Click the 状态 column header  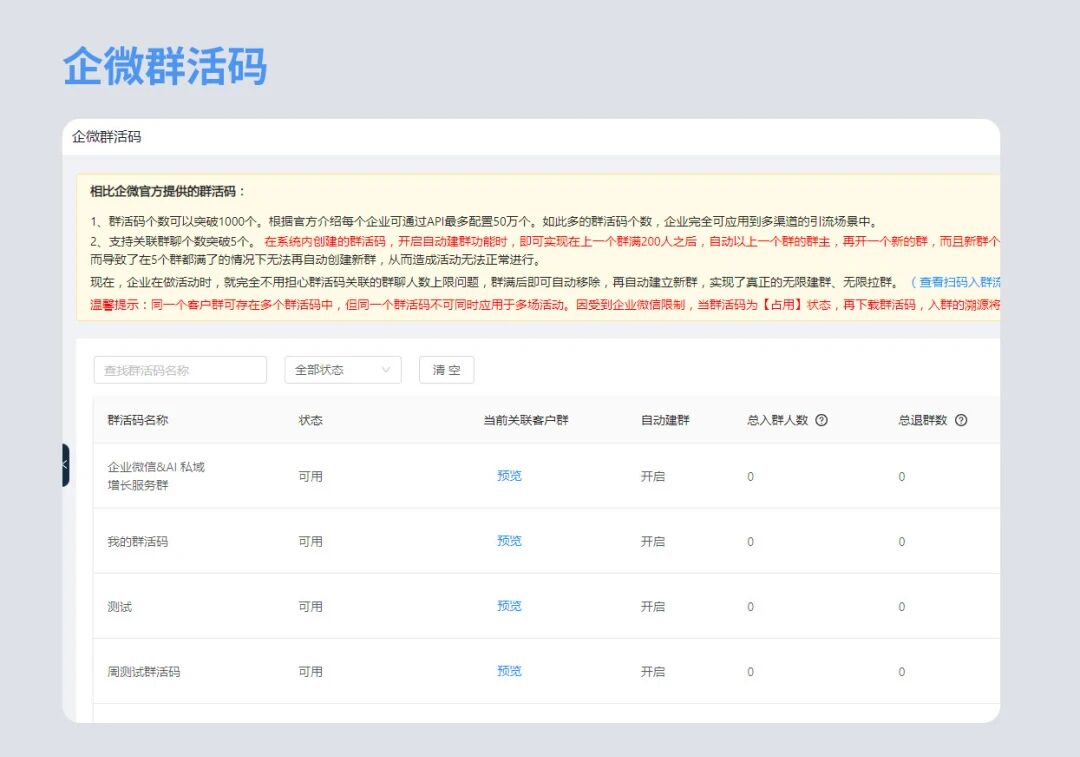pyautogui.click(x=310, y=420)
